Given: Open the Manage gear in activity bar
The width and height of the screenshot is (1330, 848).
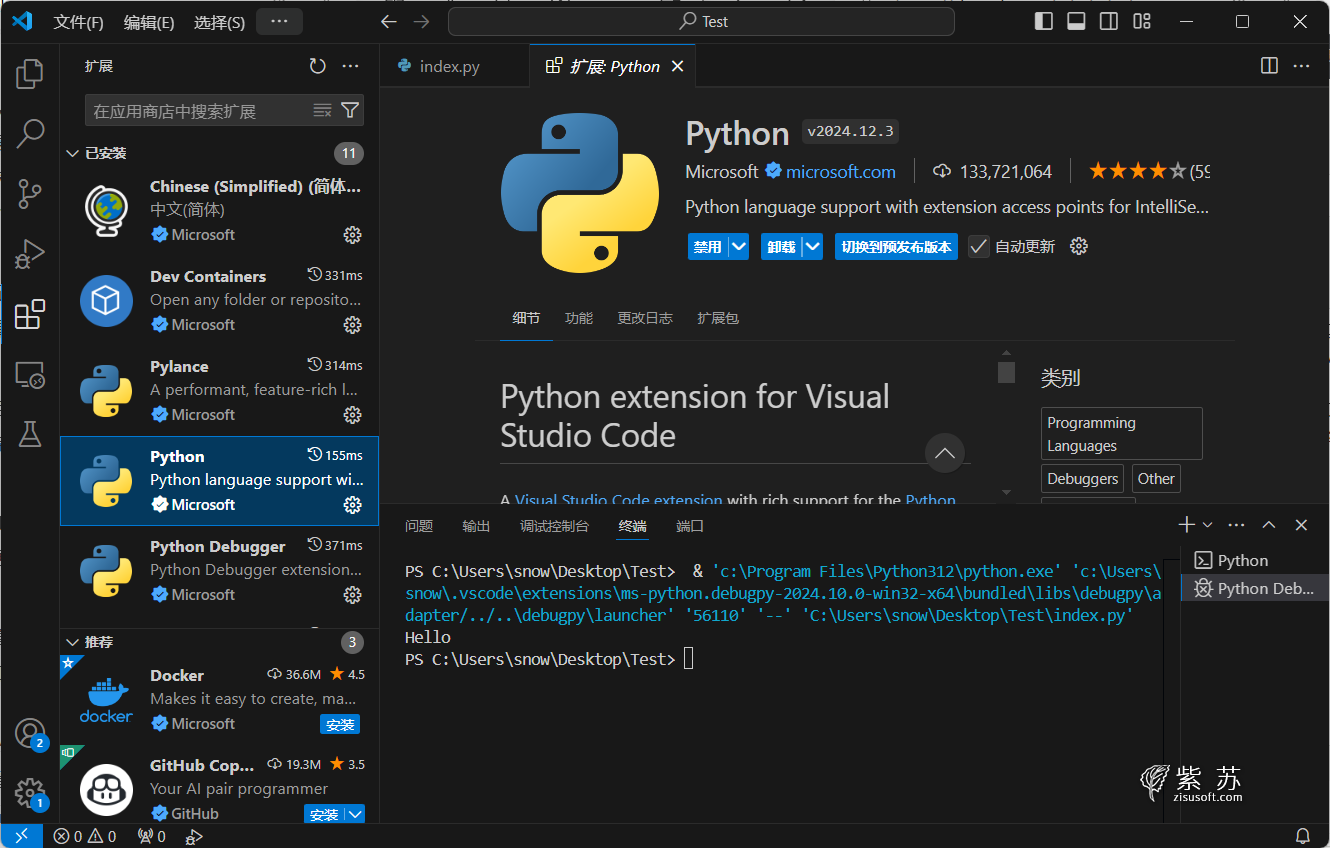Looking at the screenshot, I should (x=30, y=793).
